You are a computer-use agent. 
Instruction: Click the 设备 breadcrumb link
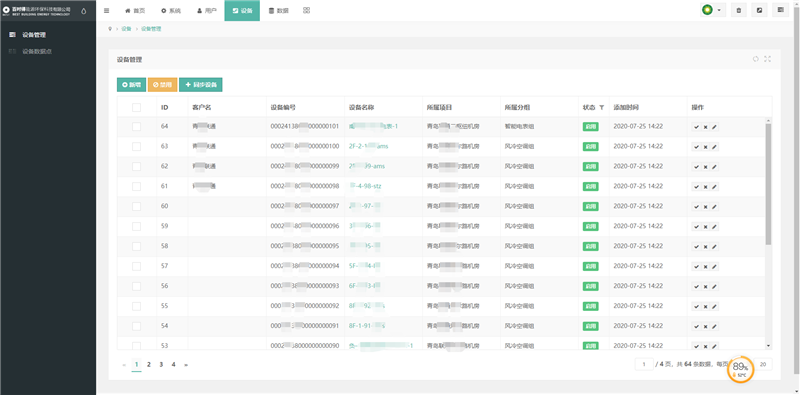click(126, 29)
